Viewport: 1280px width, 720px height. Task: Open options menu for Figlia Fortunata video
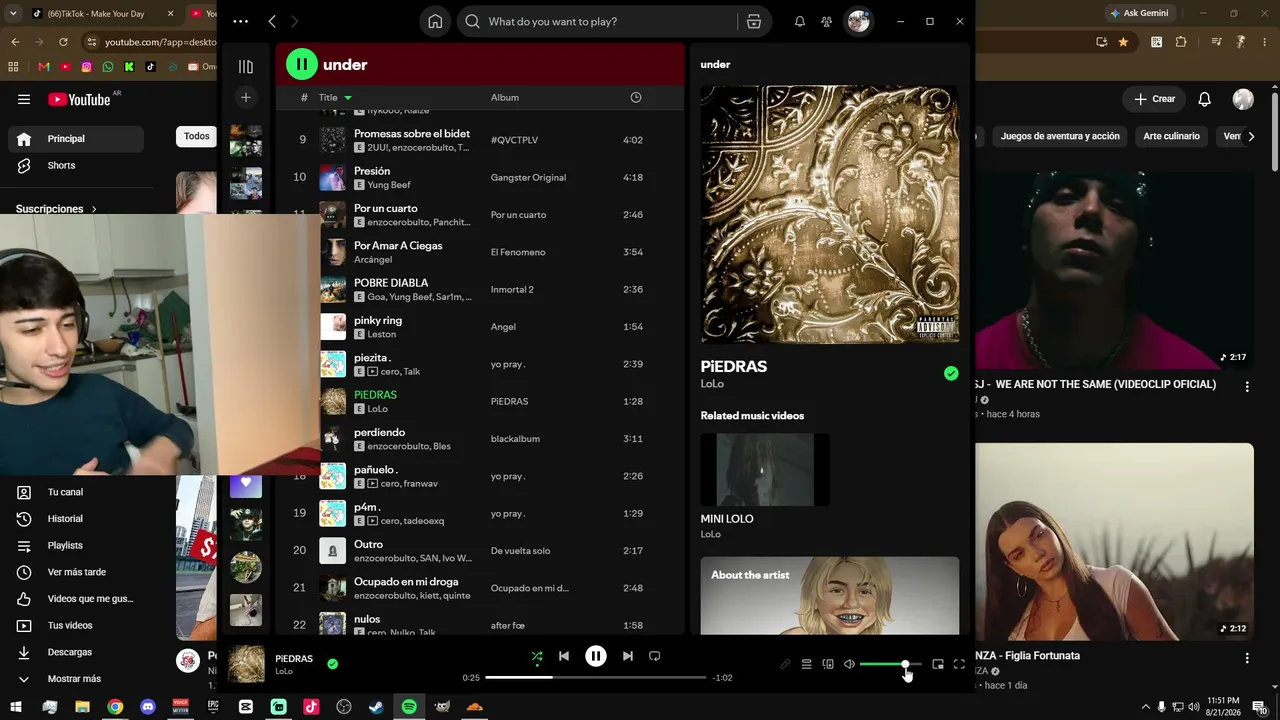point(1247,658)
